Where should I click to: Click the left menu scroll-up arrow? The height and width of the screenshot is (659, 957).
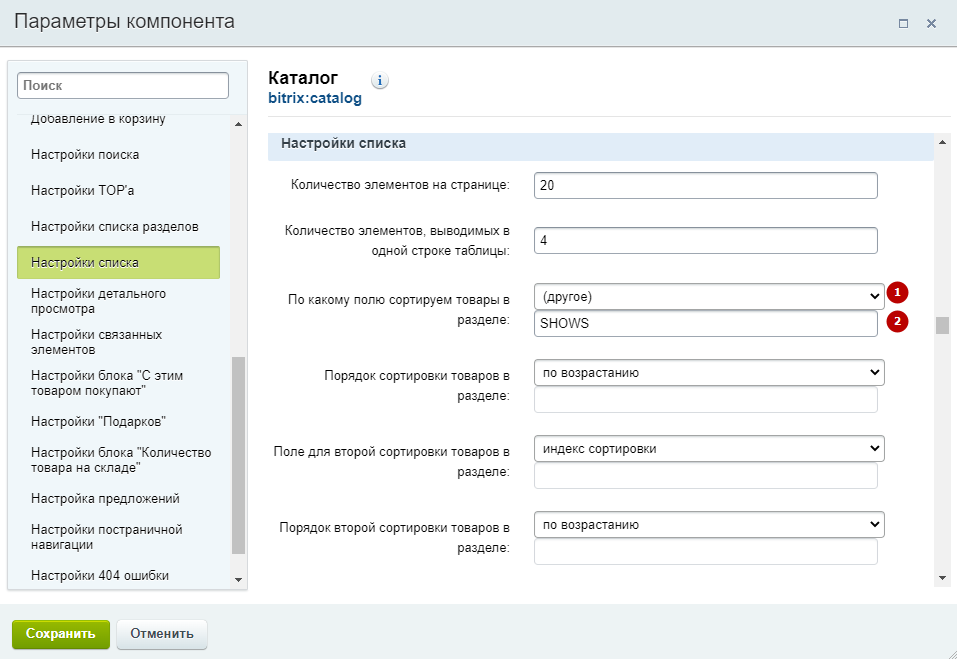(238, 124)
